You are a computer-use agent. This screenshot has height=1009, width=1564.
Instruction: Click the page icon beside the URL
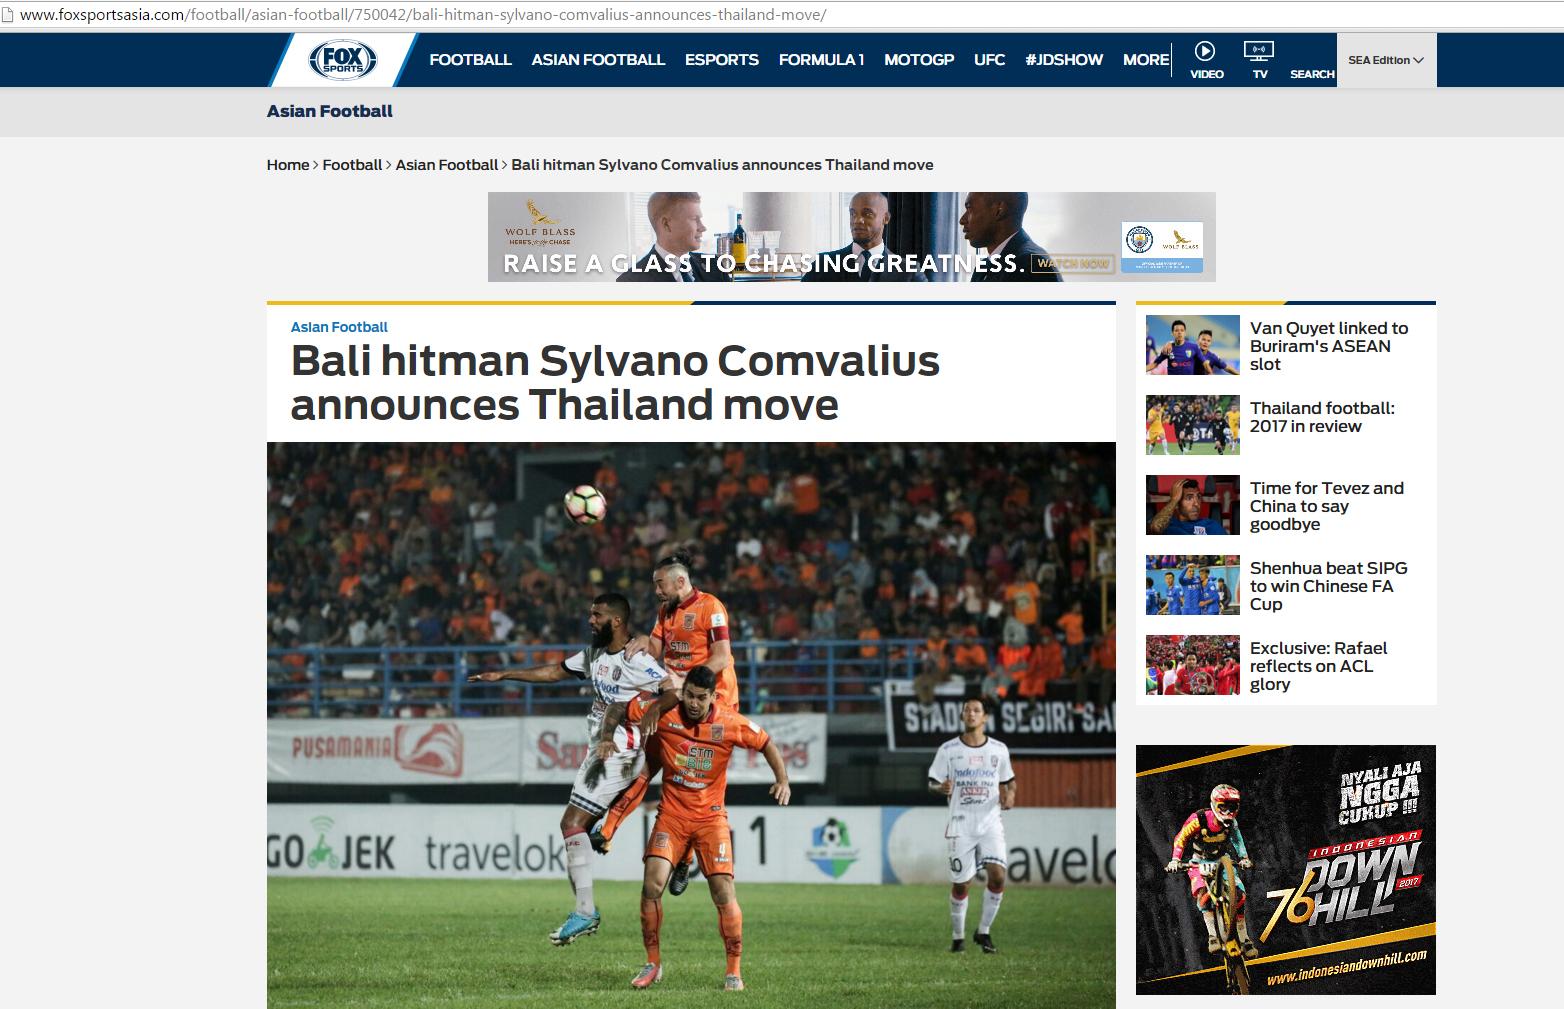(x=7, y=15)
